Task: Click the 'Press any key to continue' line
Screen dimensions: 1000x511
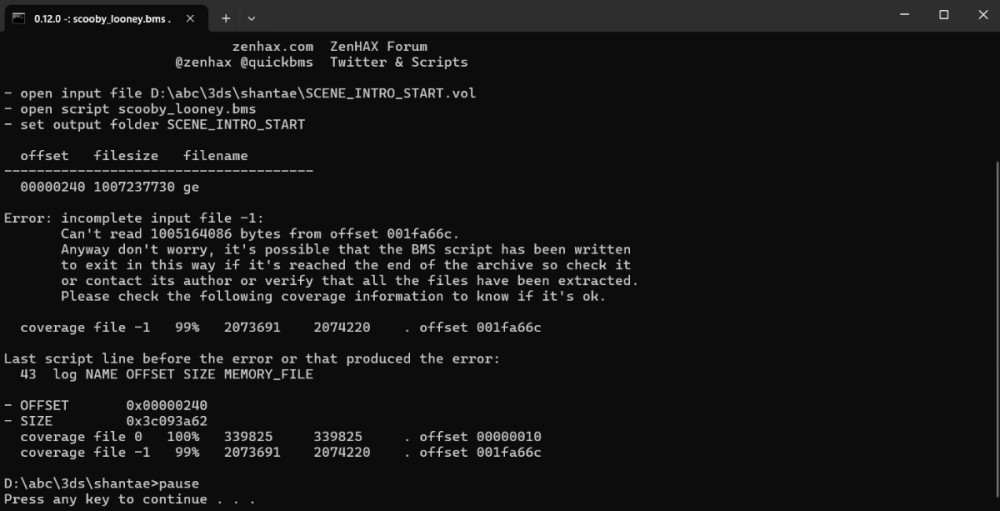Action: 130,499
